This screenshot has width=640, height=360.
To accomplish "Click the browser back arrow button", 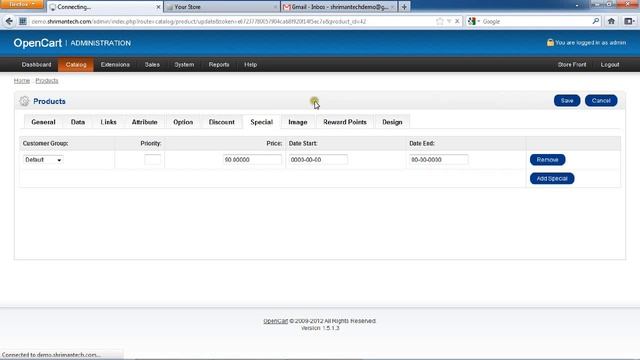I will (9, 21).
